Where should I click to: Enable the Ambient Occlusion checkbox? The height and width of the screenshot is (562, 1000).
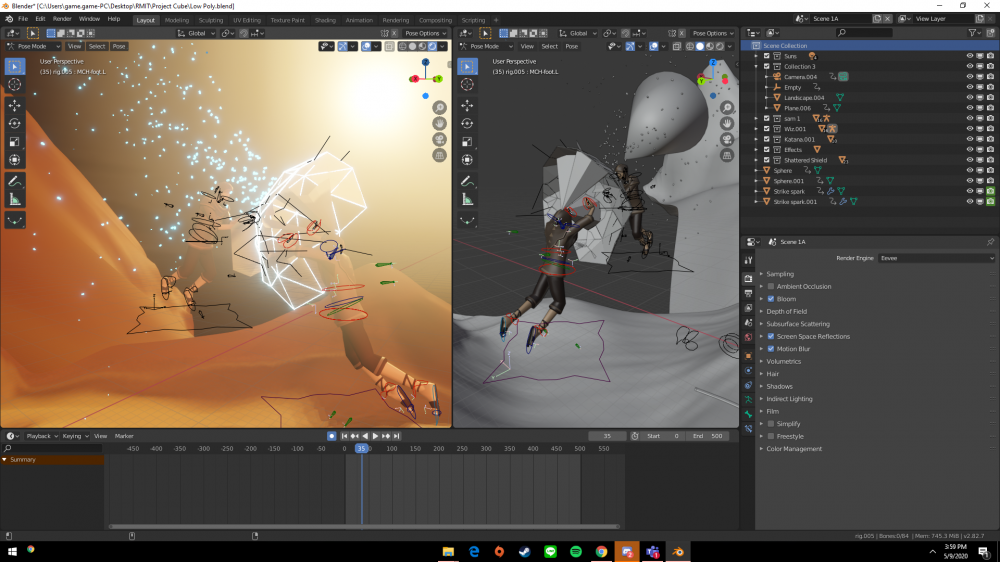coord(771,286)
